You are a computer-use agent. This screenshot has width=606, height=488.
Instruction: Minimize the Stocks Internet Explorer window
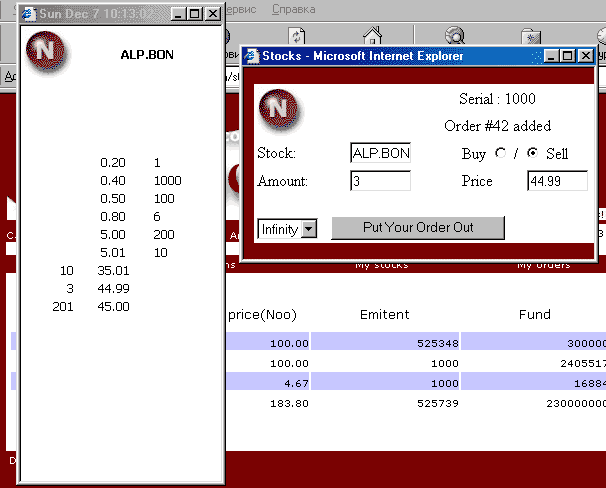coord(551,56)
